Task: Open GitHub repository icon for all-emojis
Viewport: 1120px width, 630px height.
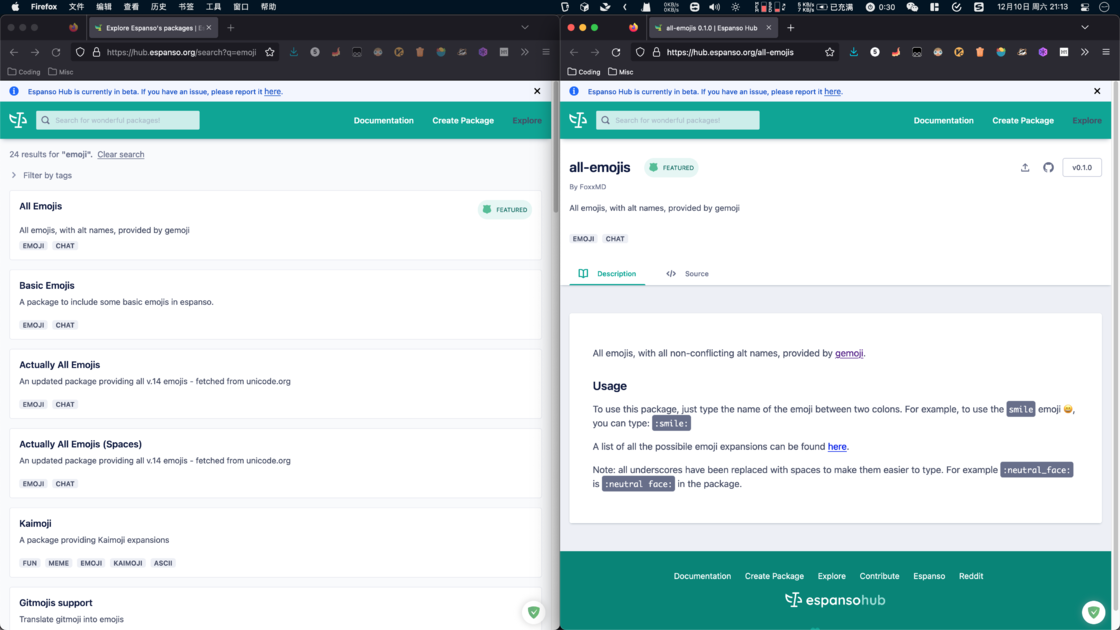Action: 1048,168
